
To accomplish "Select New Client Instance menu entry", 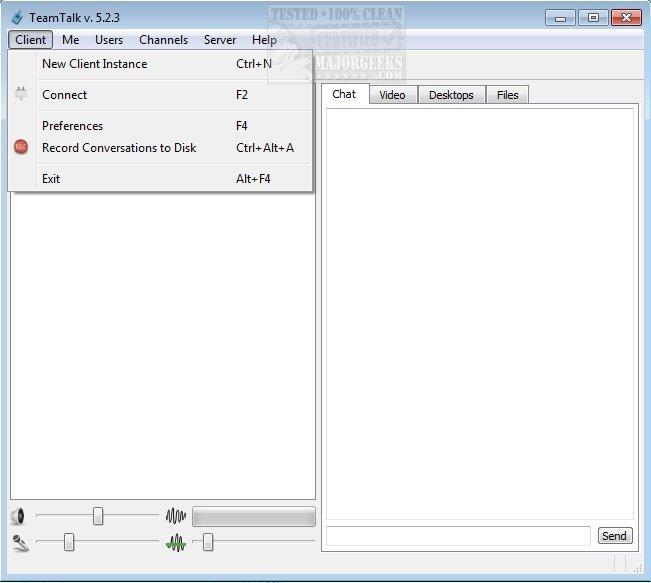I will [94, 64].
